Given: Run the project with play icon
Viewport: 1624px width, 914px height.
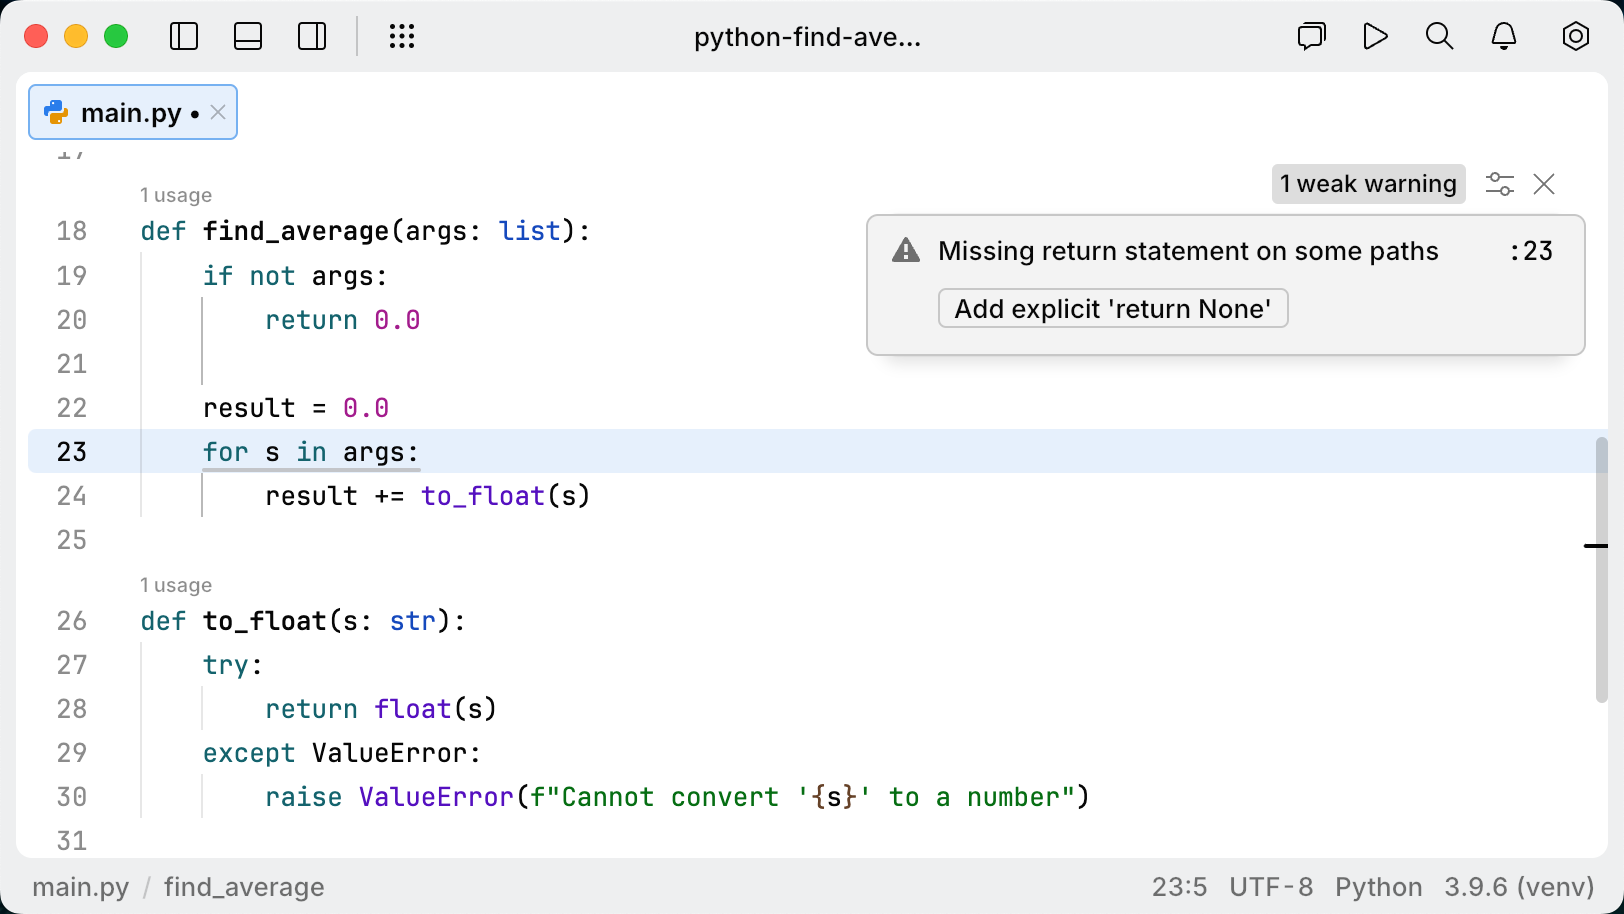Looking at the screenshot, I should click(x=1375, y=37).
